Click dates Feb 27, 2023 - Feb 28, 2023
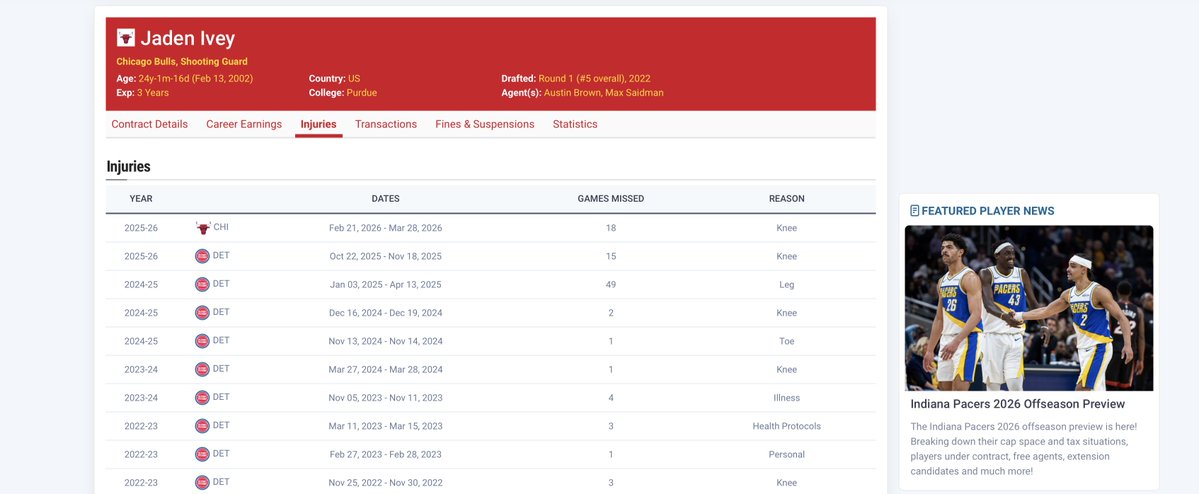This screenshot has width=1199, height=494. 385,454
